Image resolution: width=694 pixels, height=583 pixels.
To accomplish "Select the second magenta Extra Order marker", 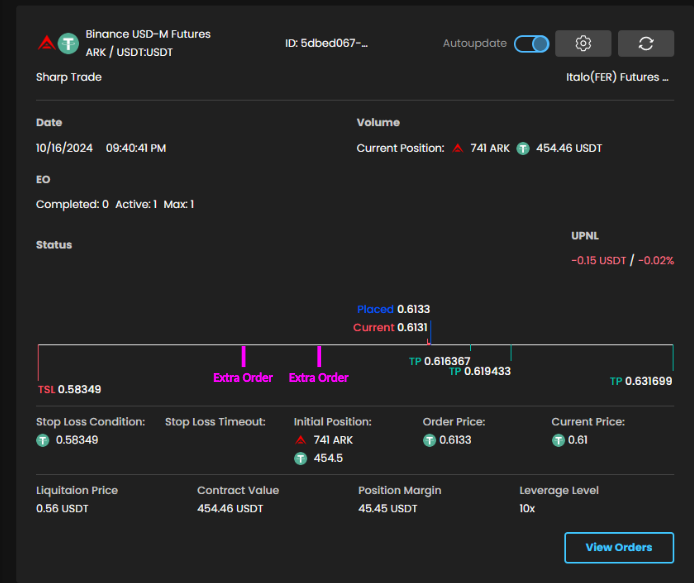I will pos(319,357).
